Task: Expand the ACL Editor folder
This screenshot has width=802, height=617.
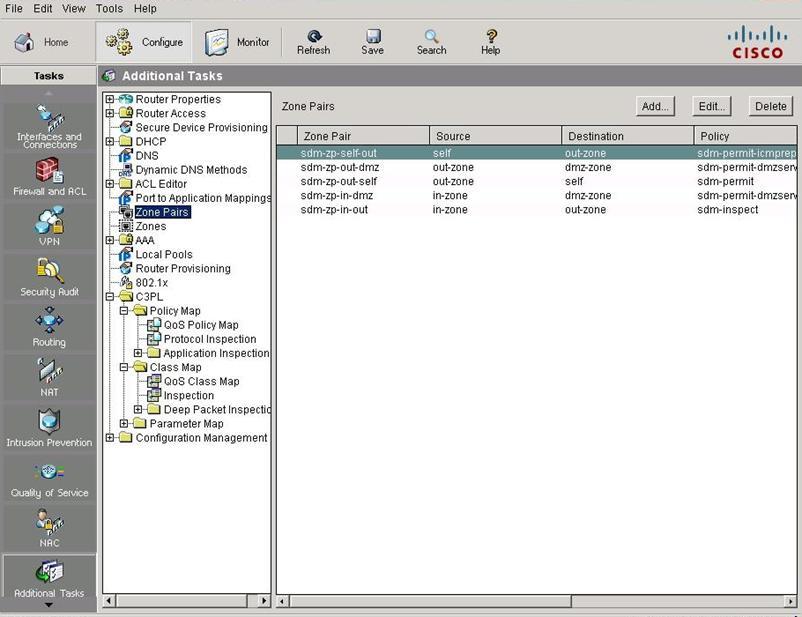Action: click(109, 184)
